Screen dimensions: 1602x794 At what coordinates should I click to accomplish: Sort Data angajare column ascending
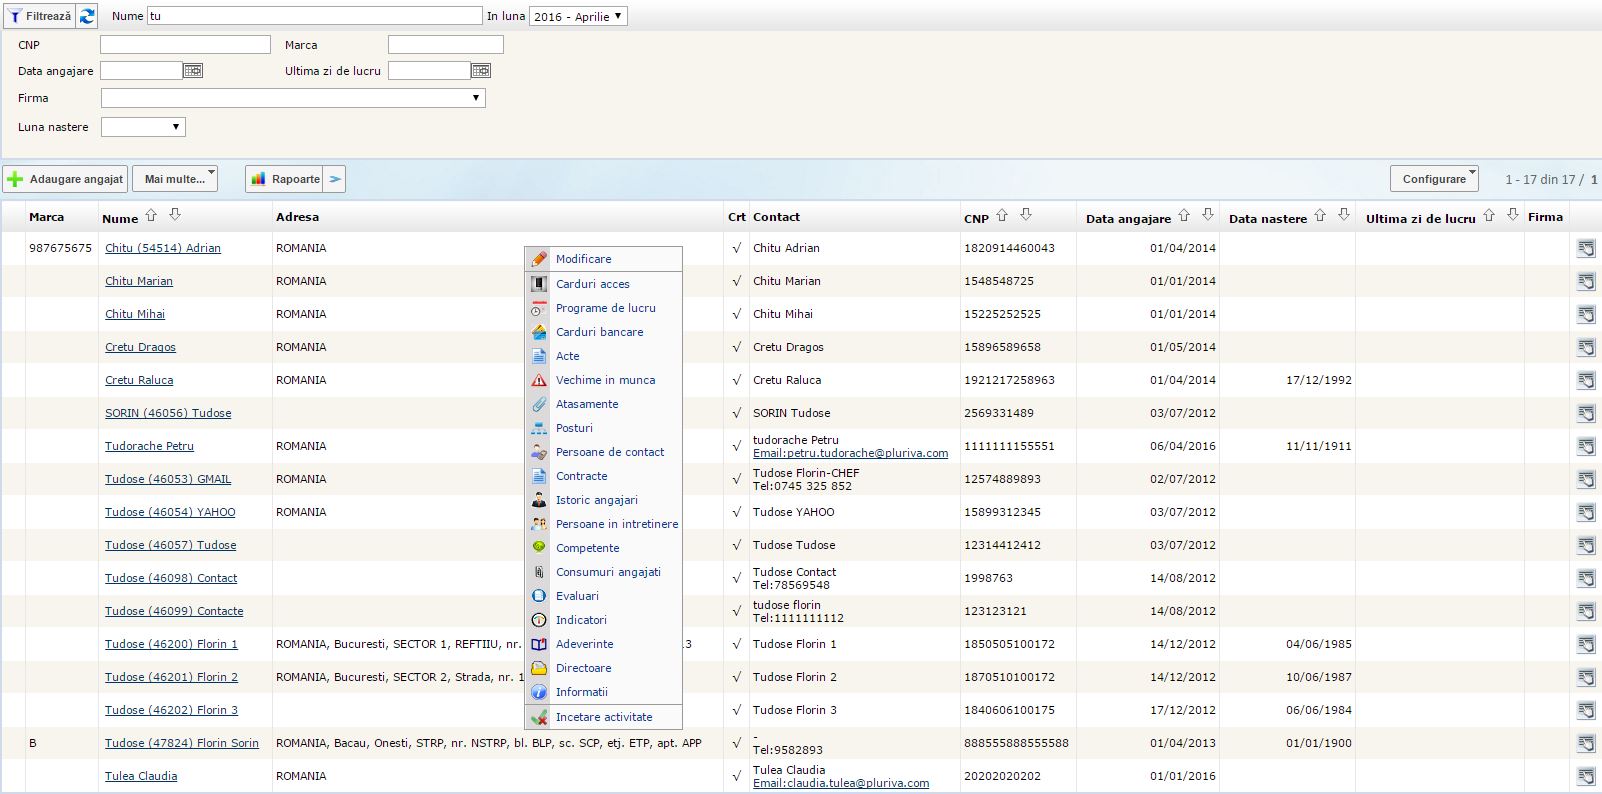tap(1184, 215)
